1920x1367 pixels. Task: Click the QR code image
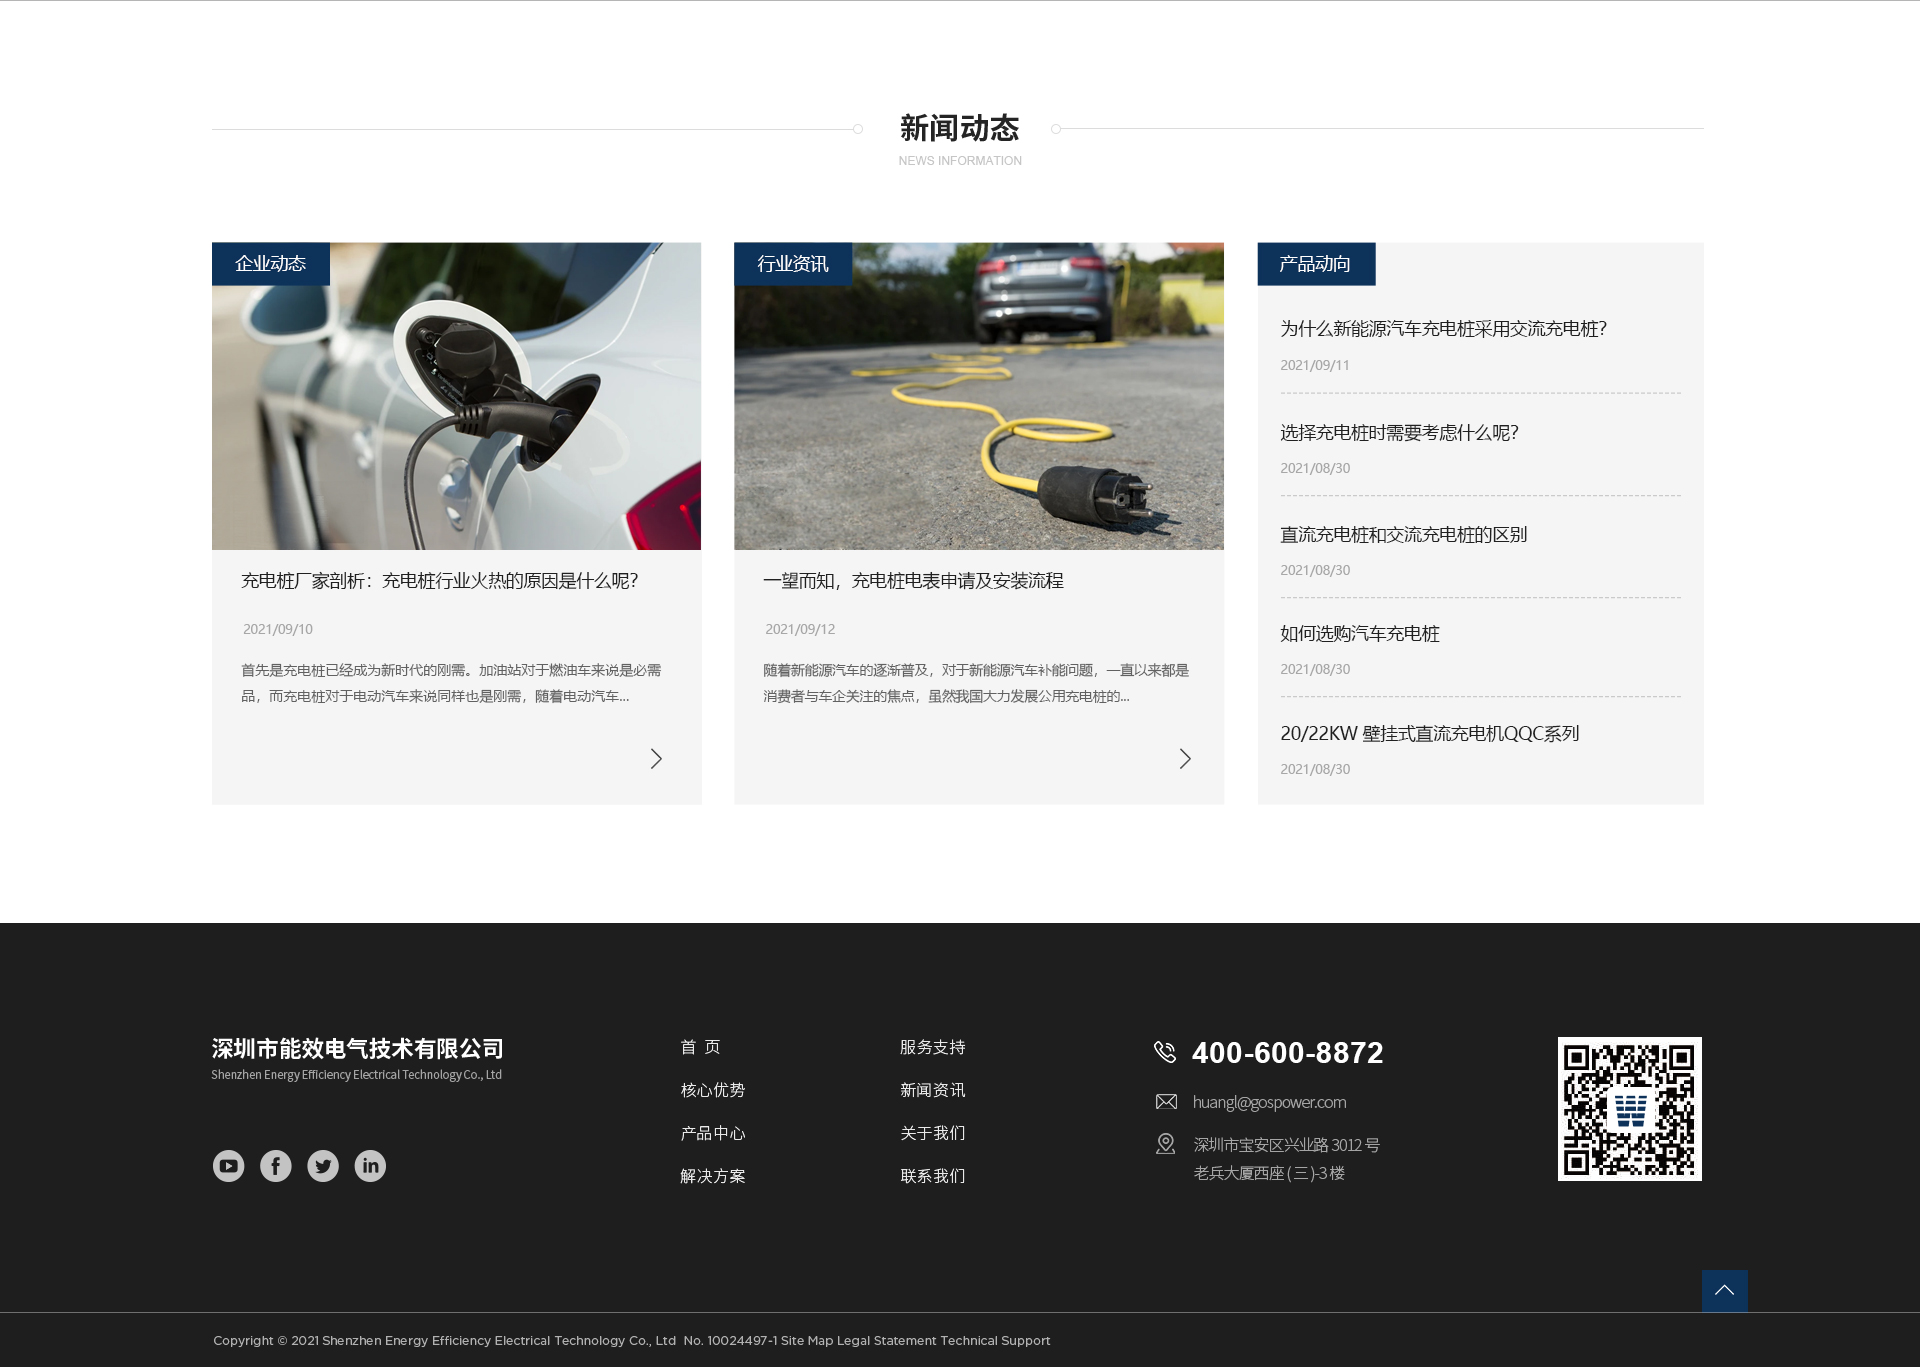(1629, 1109)
